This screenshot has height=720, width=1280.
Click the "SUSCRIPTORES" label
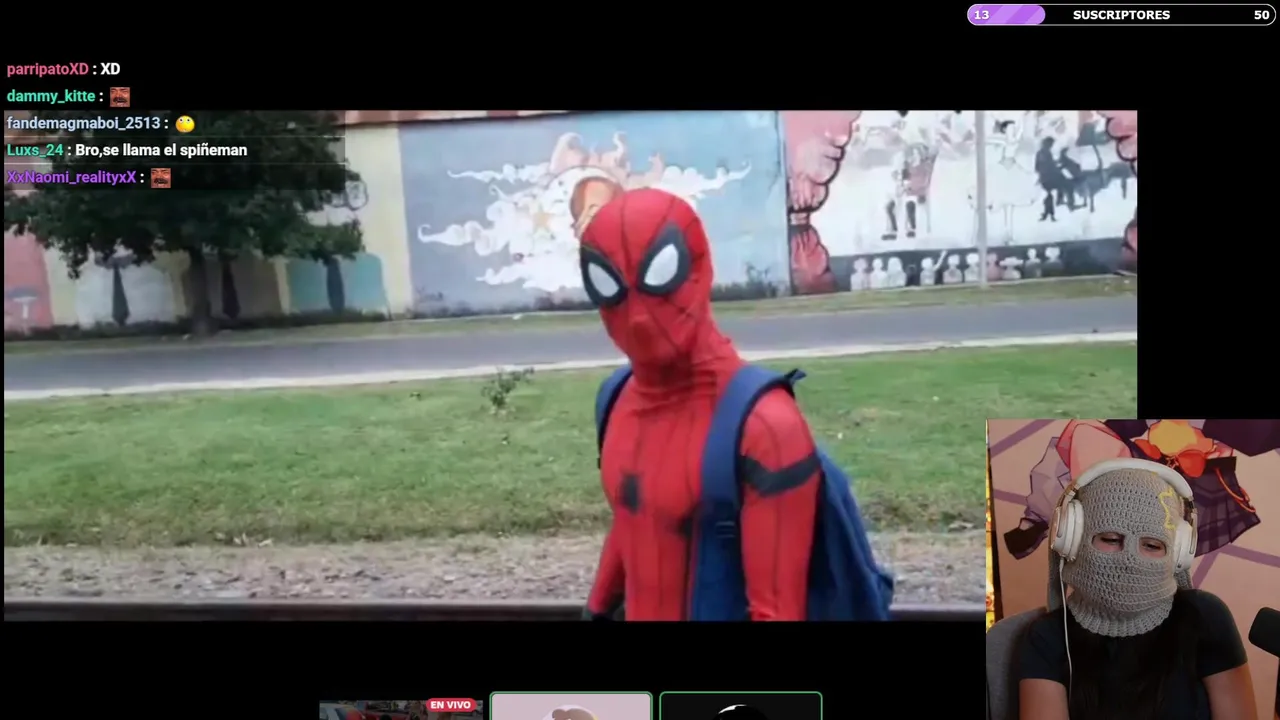tap(1121, 15)
